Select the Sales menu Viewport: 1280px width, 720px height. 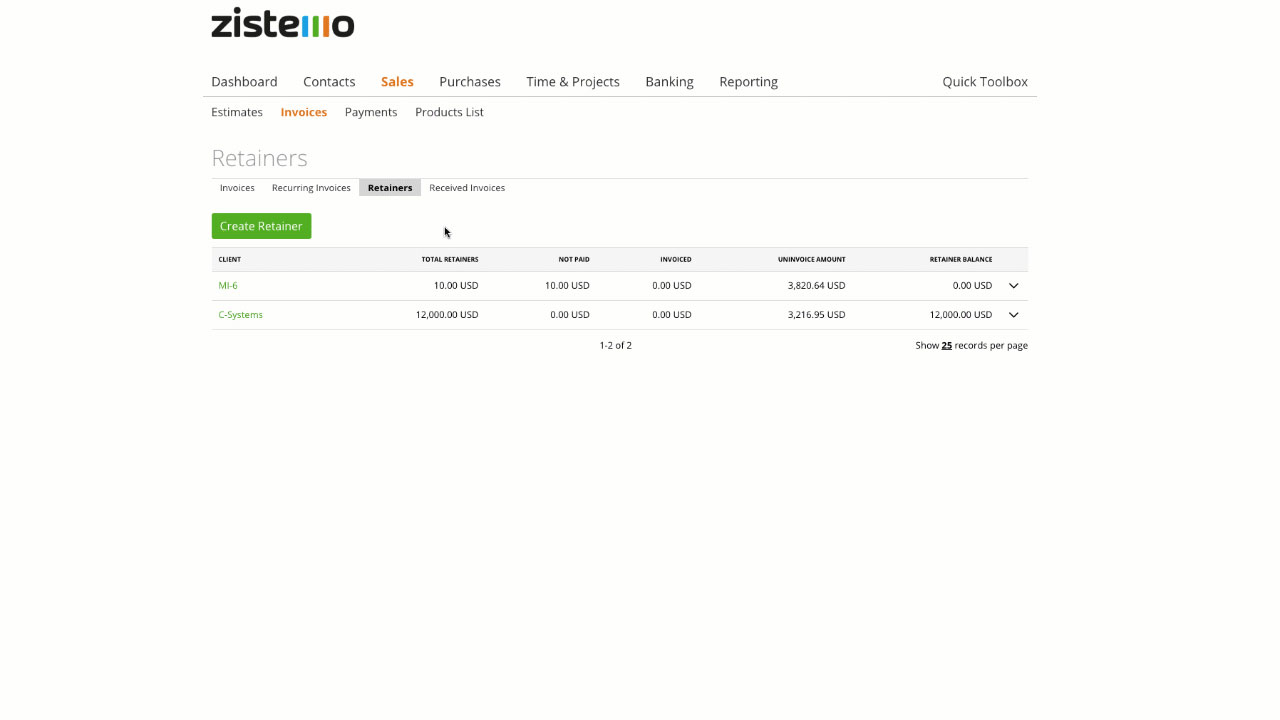pyautogui.click(x=397, y=82)
